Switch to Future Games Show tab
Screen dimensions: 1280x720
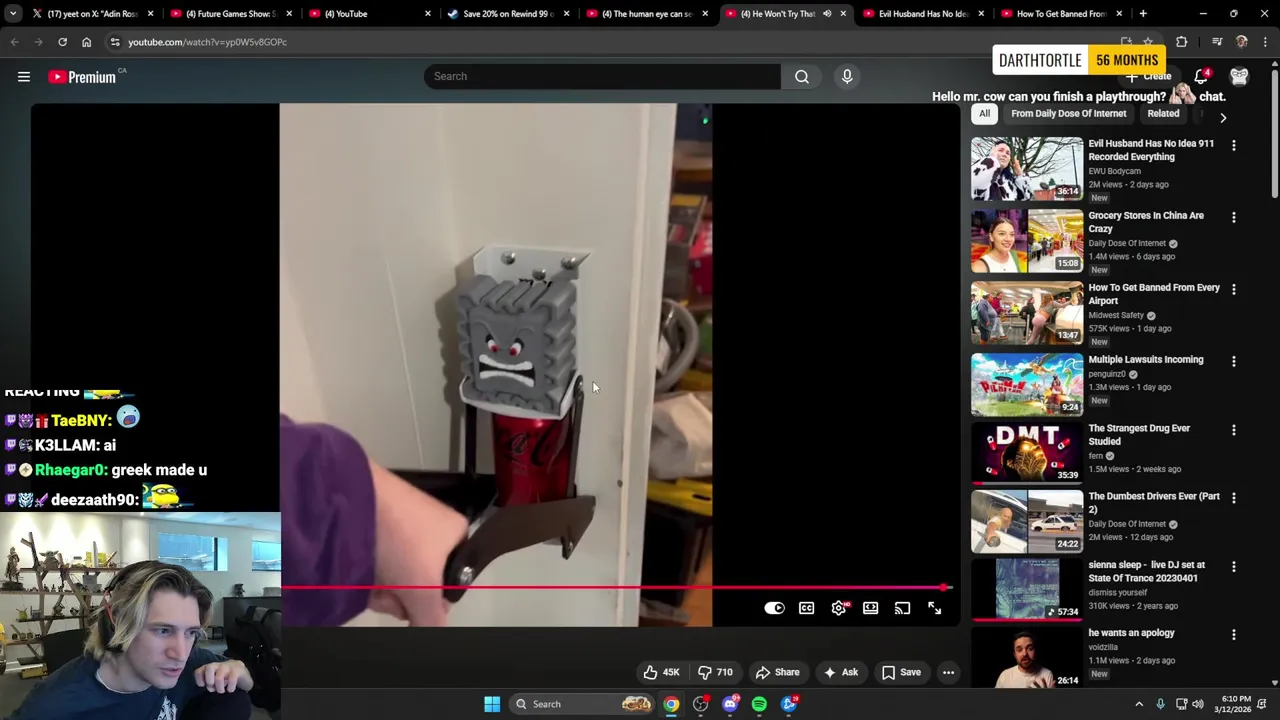[230, 14]
